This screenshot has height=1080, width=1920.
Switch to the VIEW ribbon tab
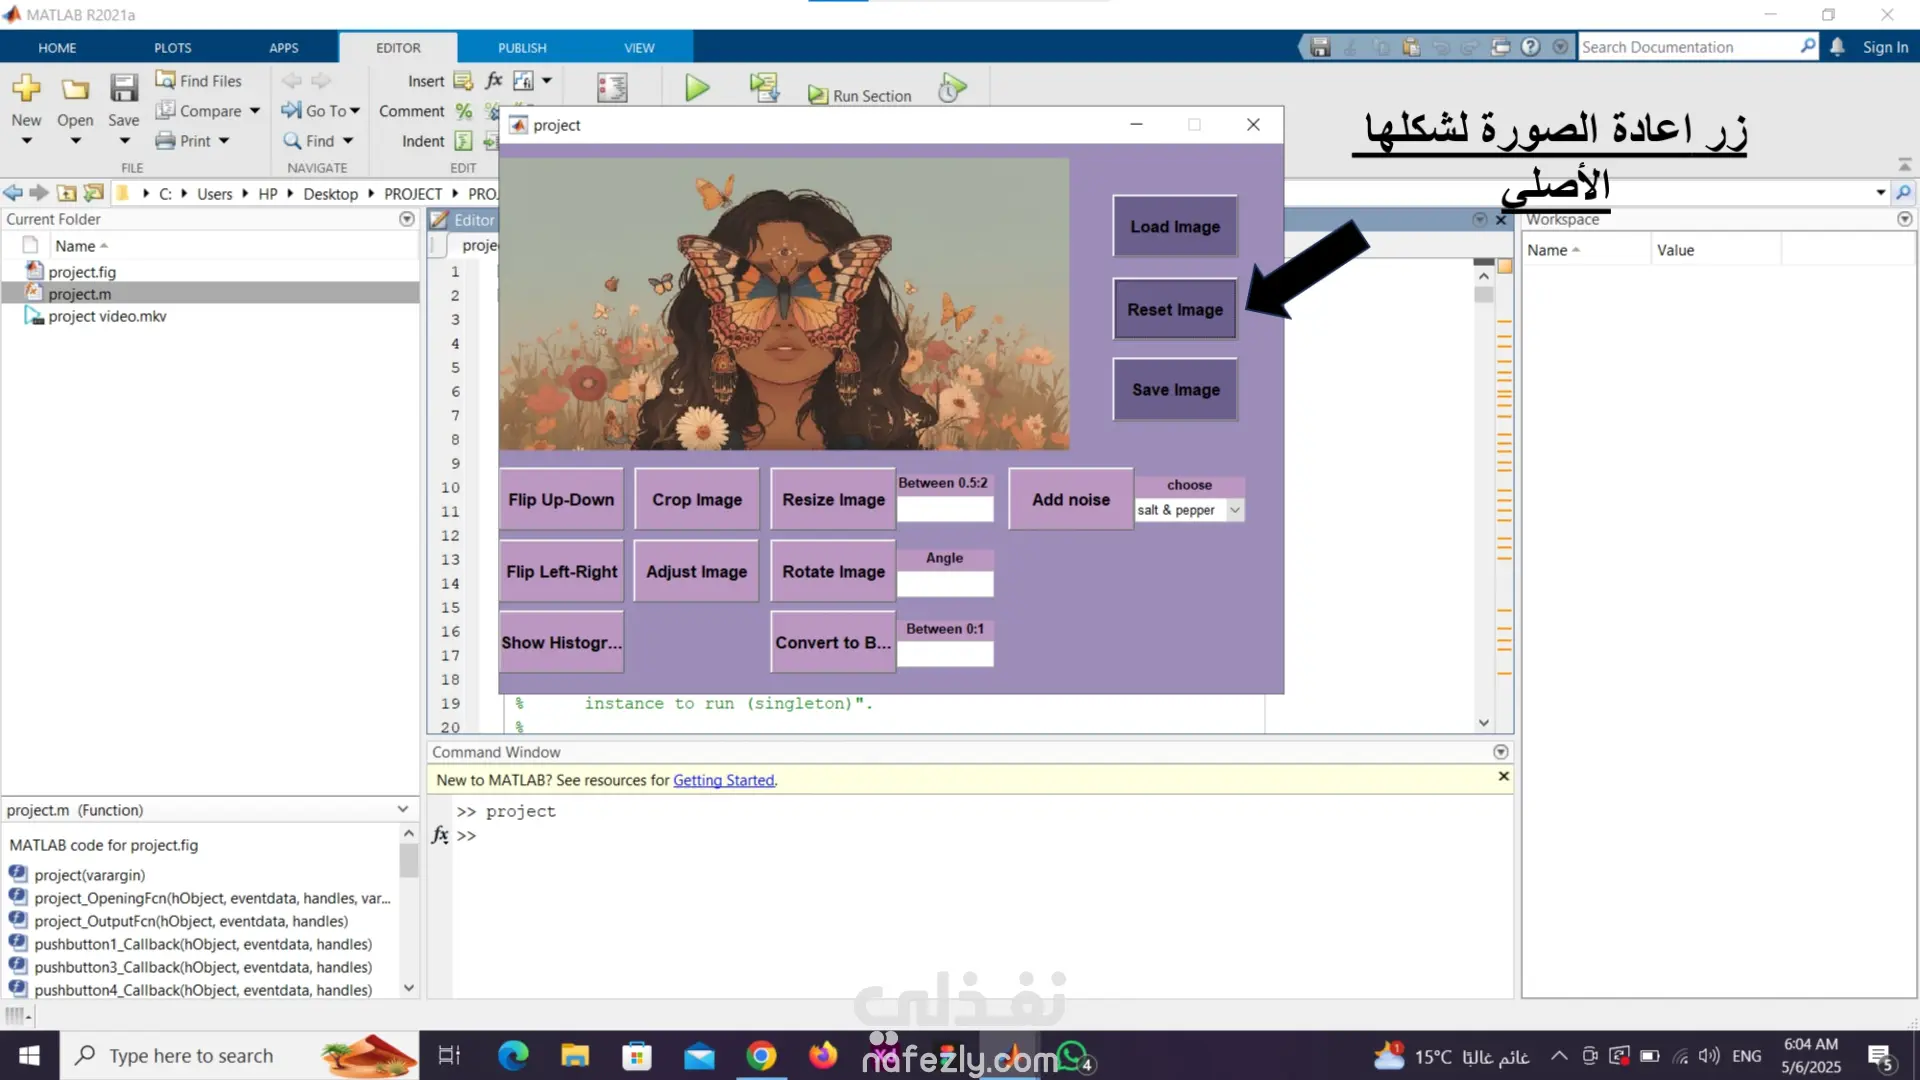click(x=639, y=47)
